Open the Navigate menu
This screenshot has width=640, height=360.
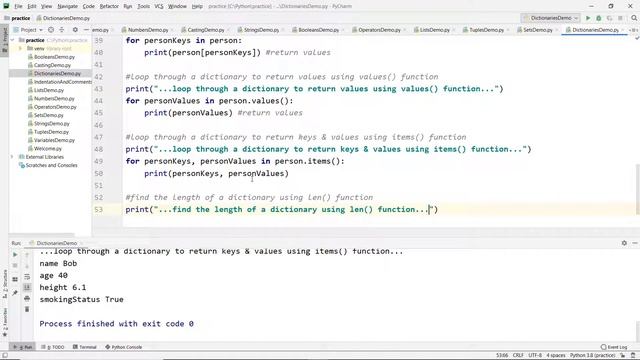67,6
